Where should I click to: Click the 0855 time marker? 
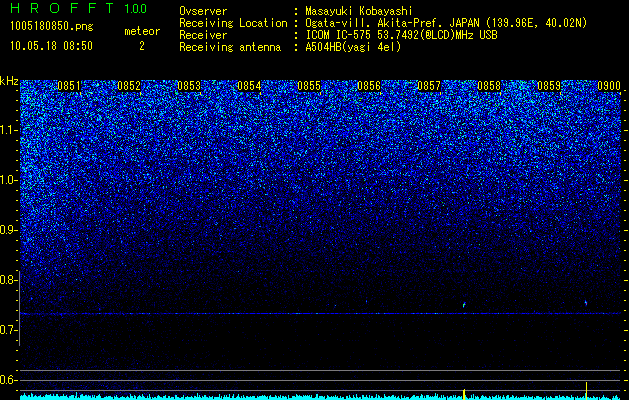[309, 86]
